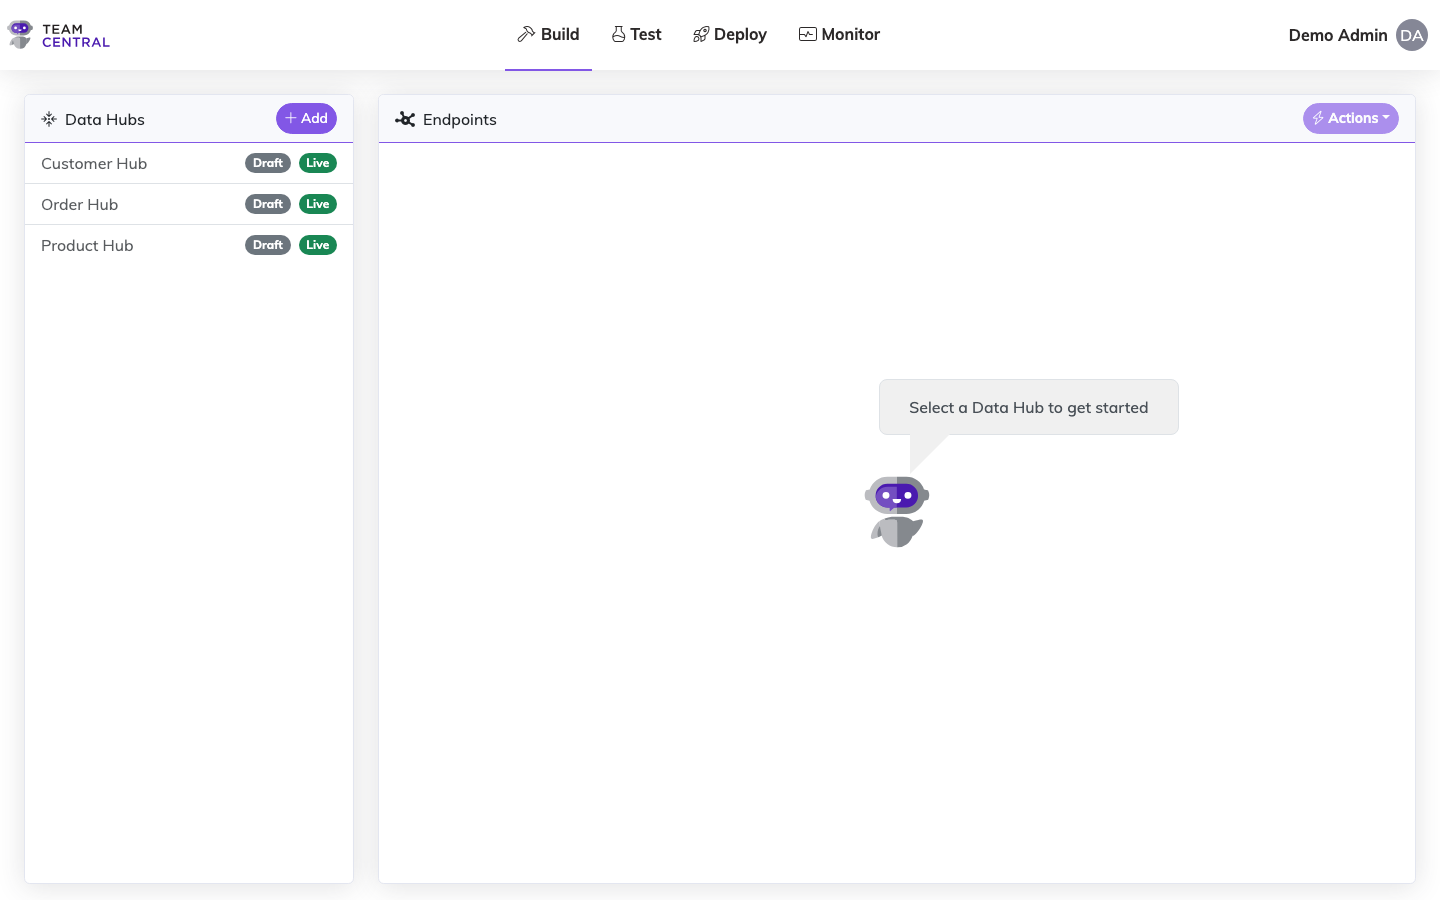Click the chart icon beside Monitor
The height and width of the screenshot is (900, 1440).
(806, 33)
